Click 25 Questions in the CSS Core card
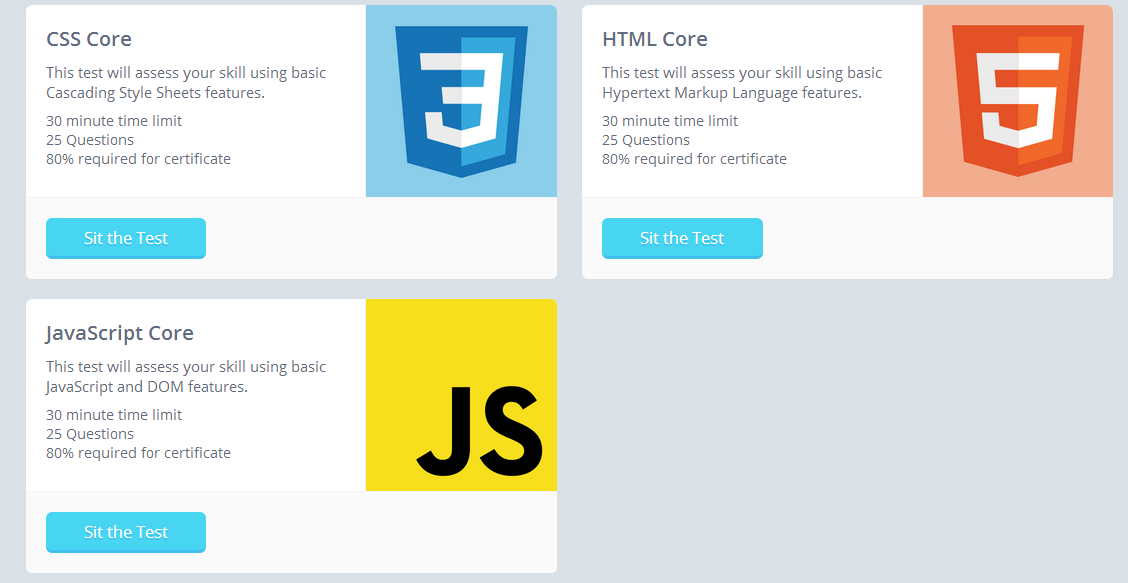1128x583 pixels. tap(90, 140)
